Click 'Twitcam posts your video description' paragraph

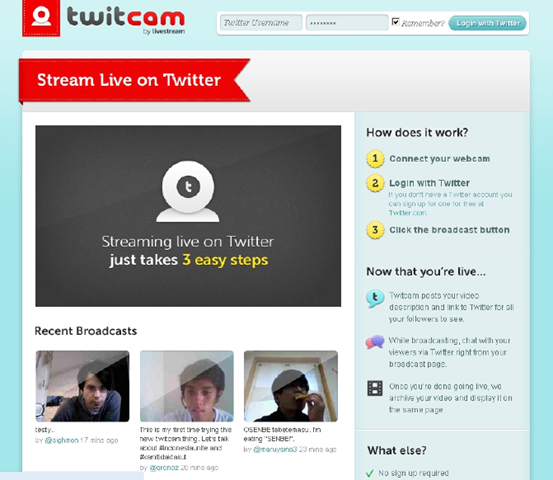(451, 307)
